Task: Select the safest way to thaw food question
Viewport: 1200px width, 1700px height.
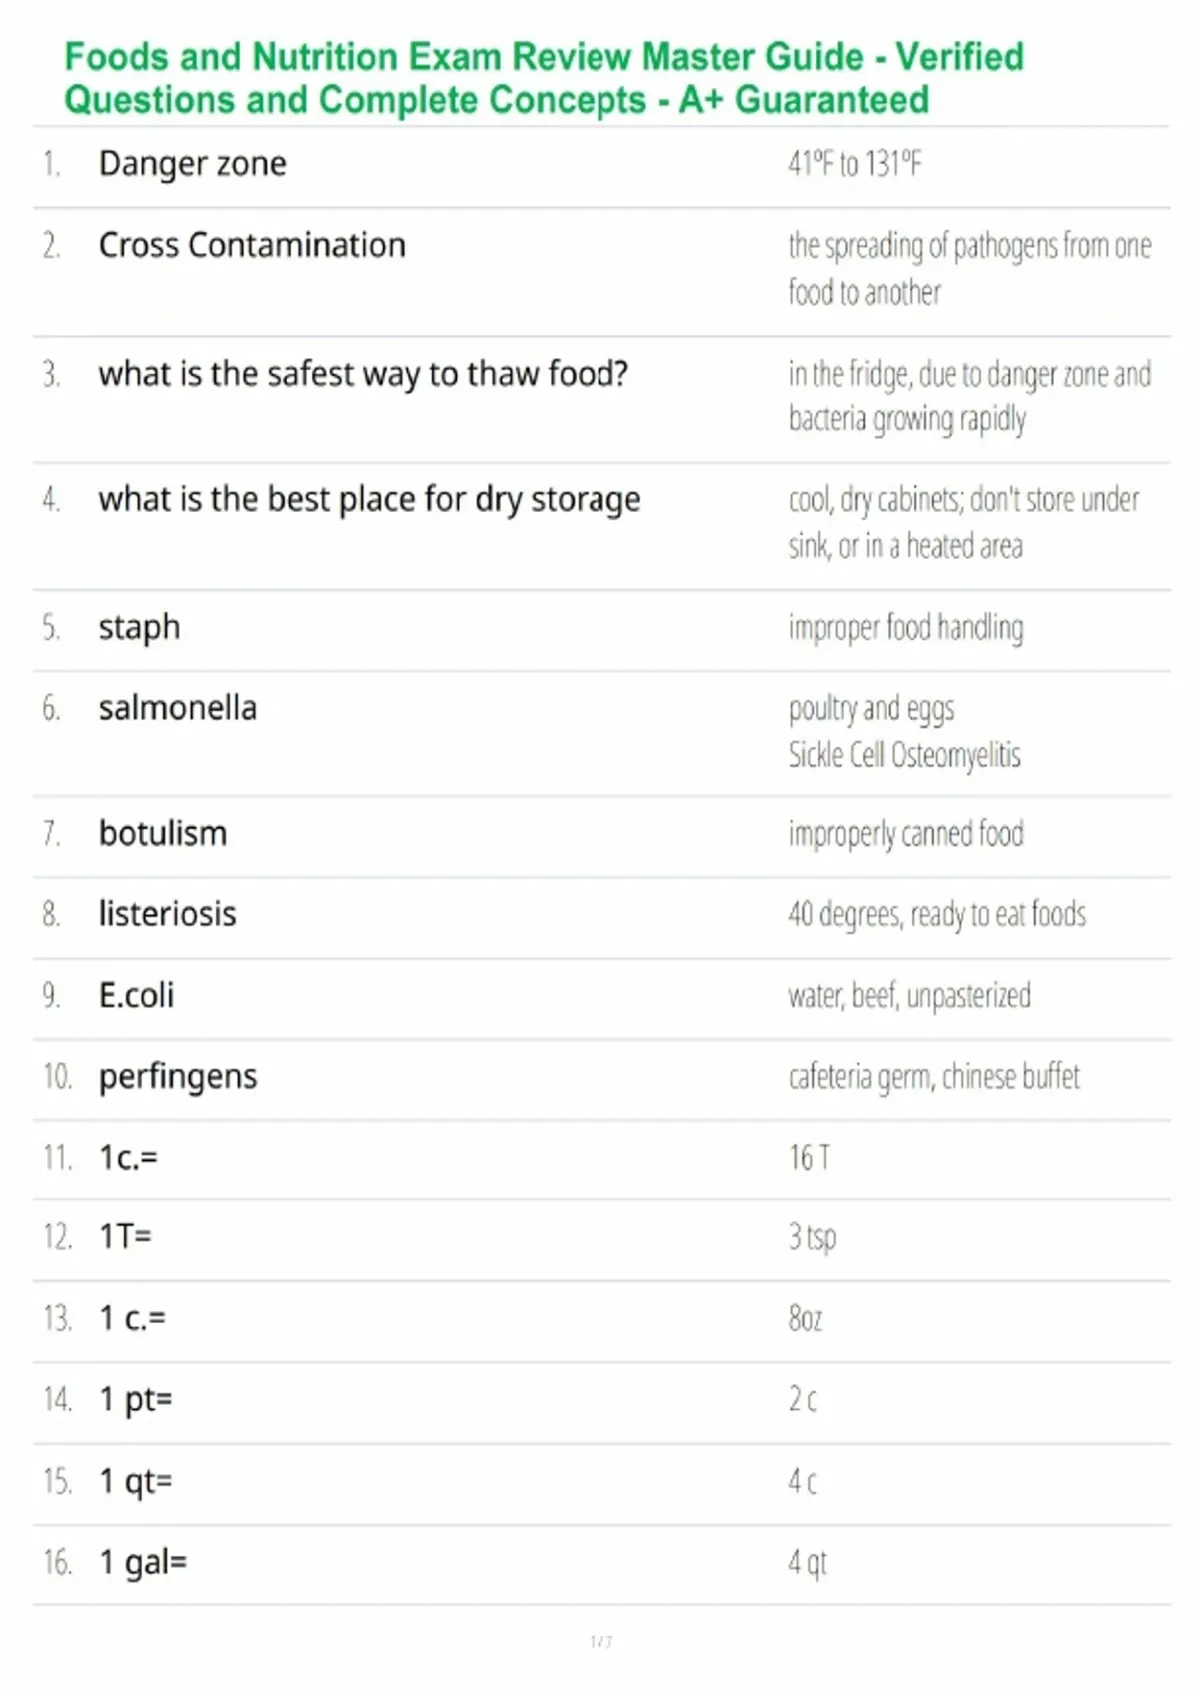Action: [363, 374]
